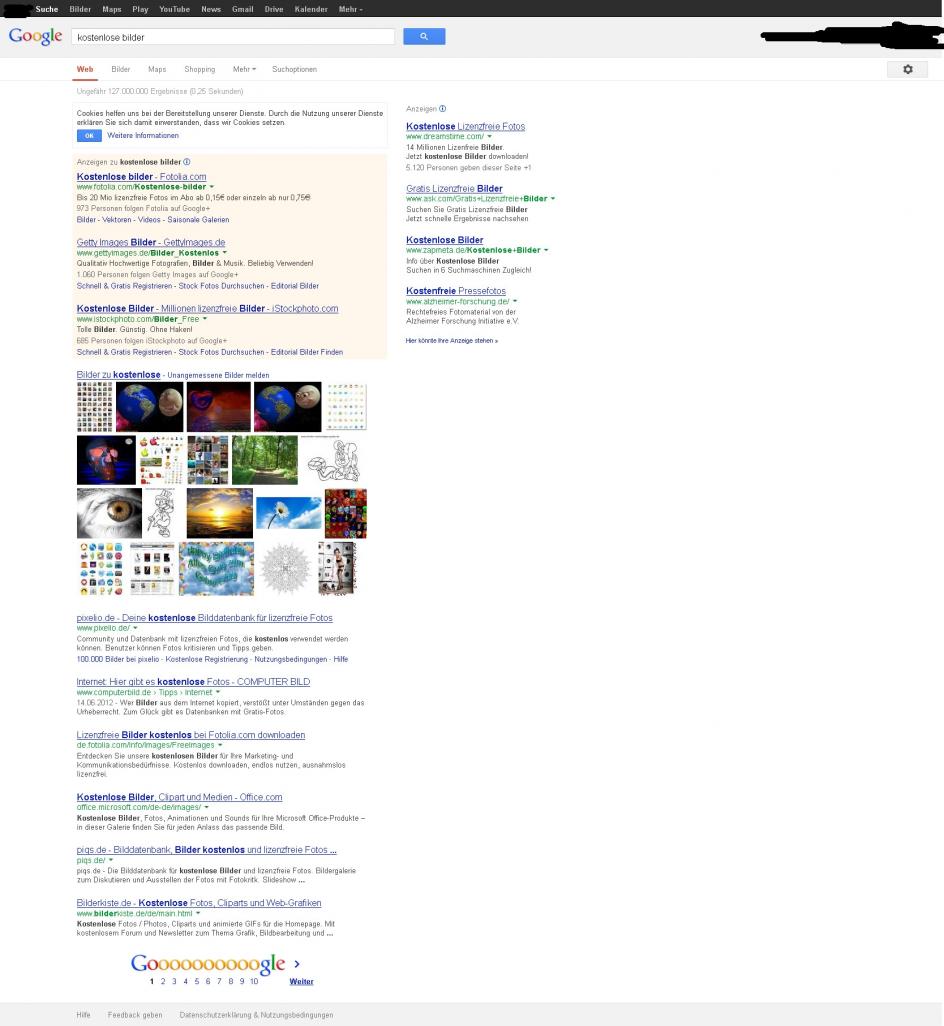Image resolution: width=944 pixels, height=1026 pixels.
Task: Click 'Unangemessene Bilder melden' link
Action: click(x=218, y=376)
